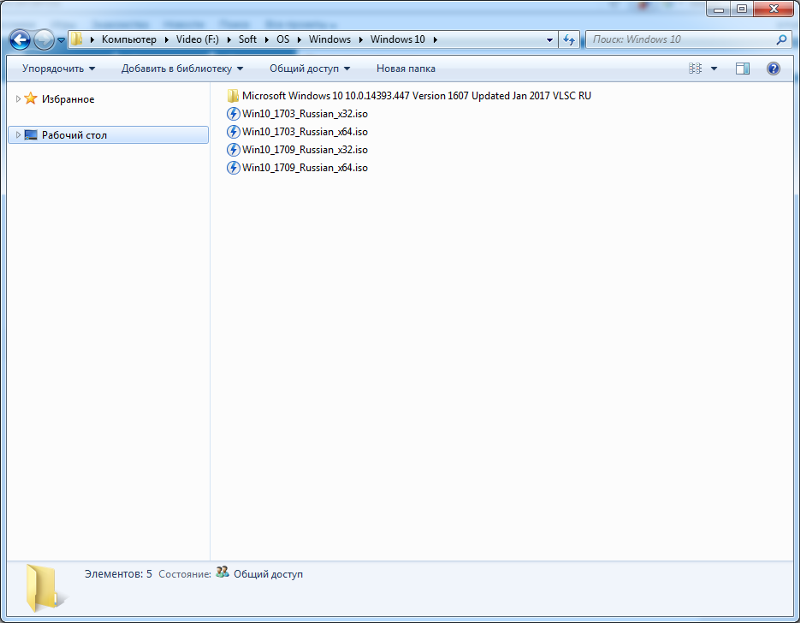Click icon of Win10_1709_Russian_x32.iso
This screenshot has height=623, width=800.
click(233, 149)
